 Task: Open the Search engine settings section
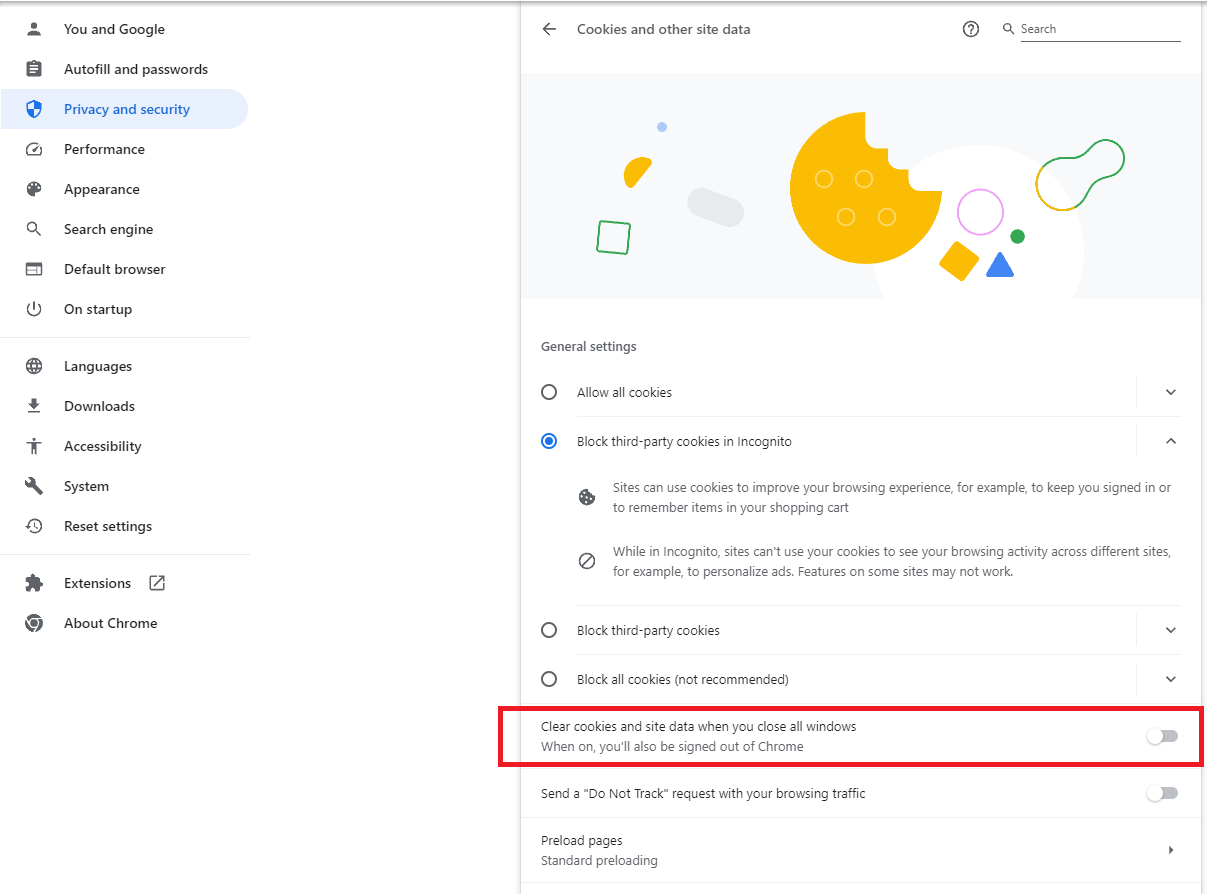tap(108, 229)
